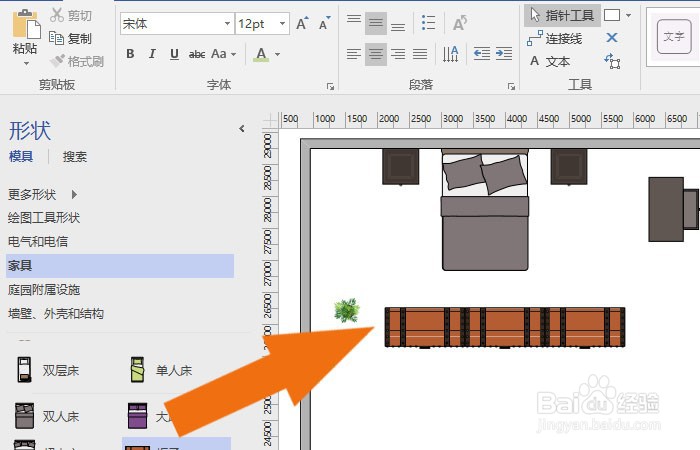Viewport: 700px width, 450px height.
Task: Click the connection point (X) tool
Action: tap(612, 38)
